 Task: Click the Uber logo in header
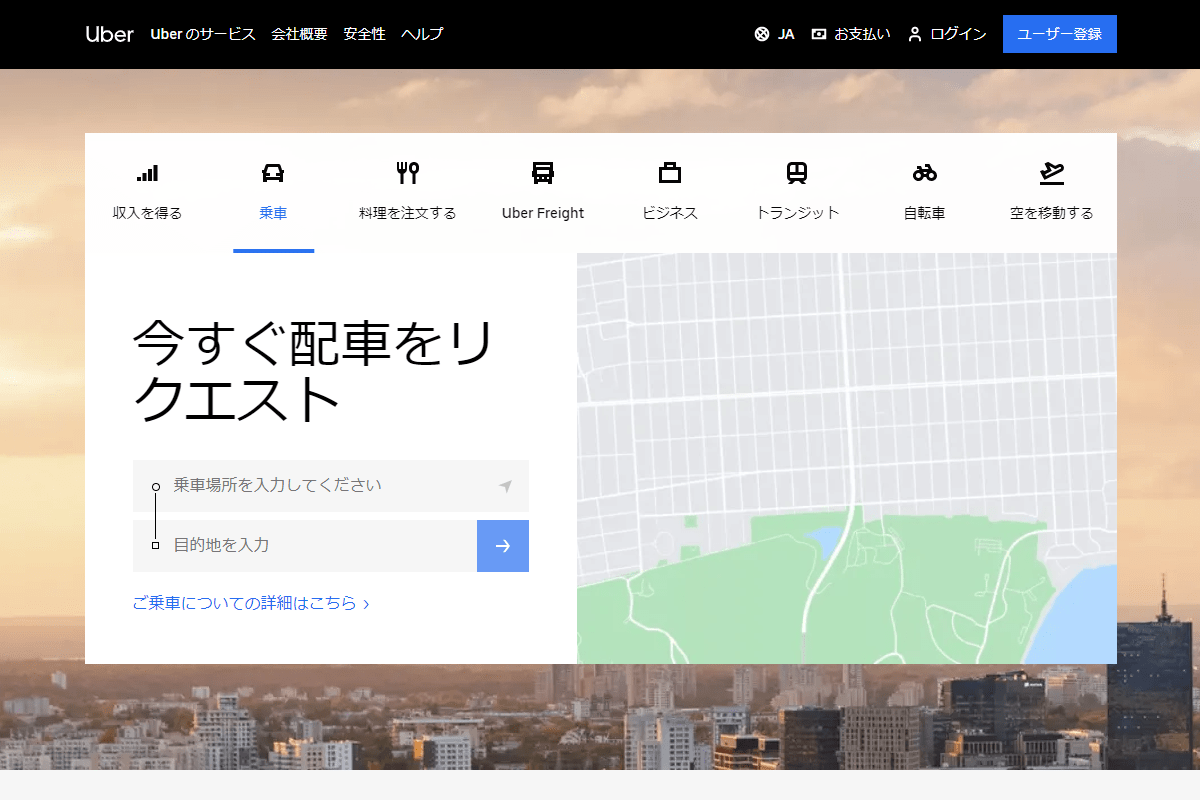109,34
